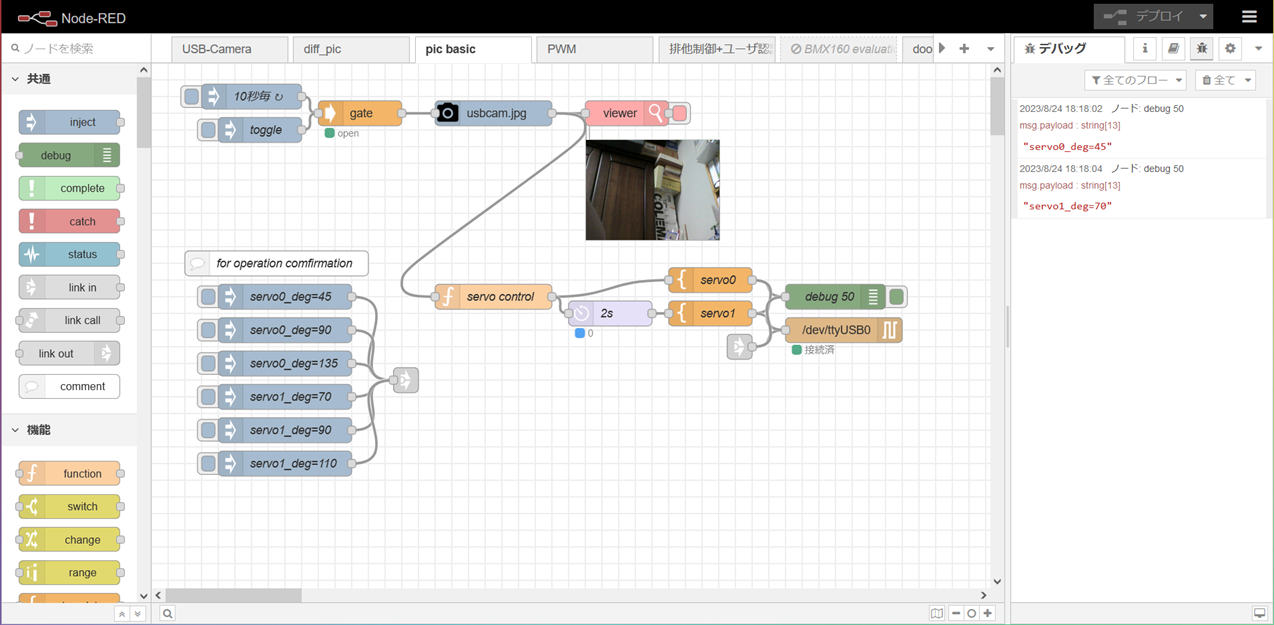Trigger the servo0_deg=45 inject button

(208, 297)
